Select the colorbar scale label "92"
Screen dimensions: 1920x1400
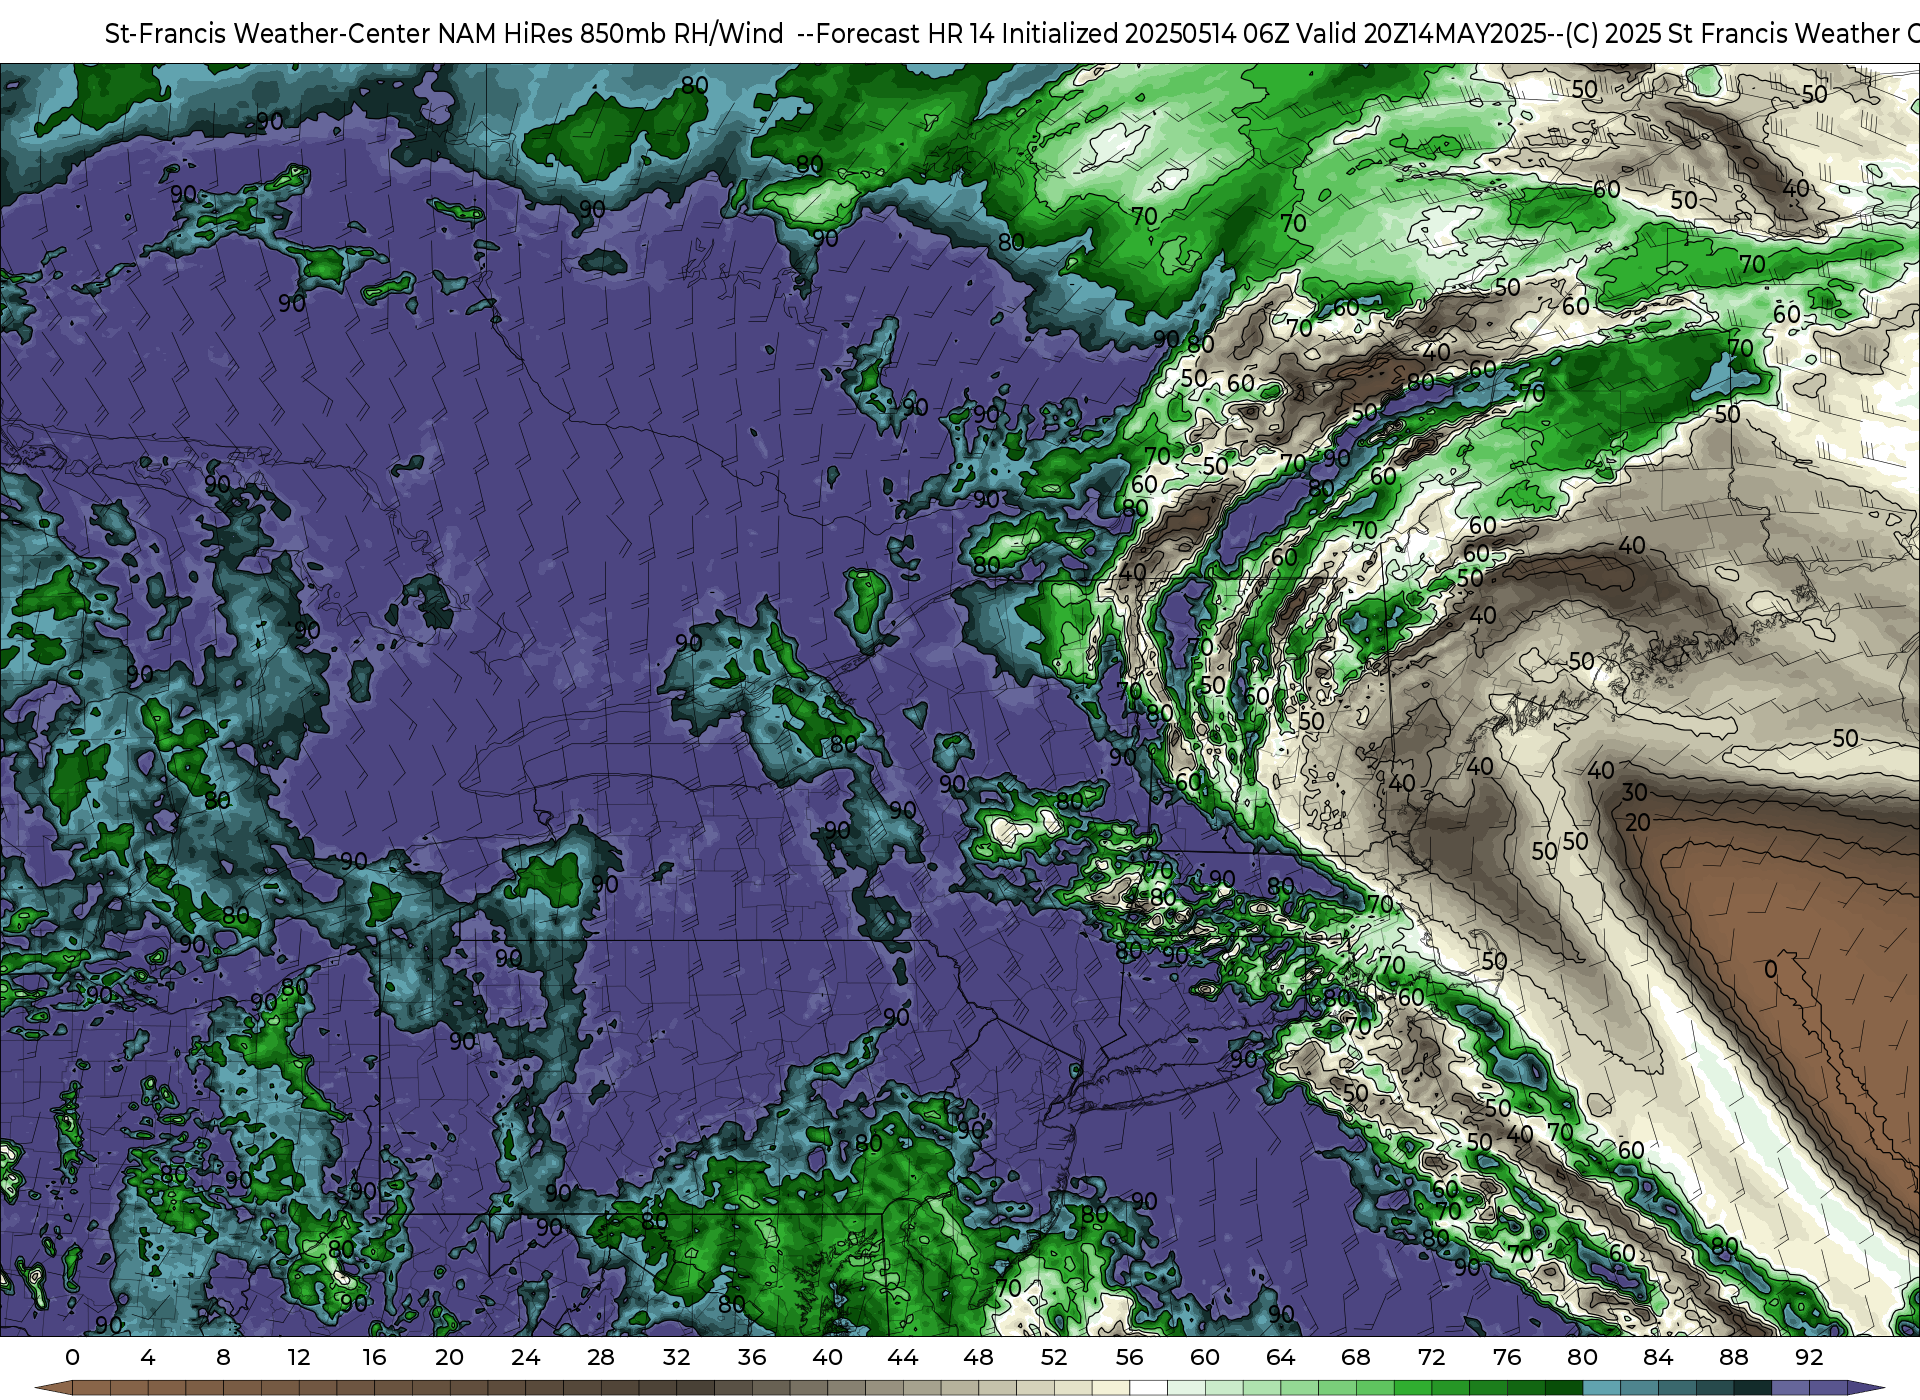coord(1809,1357)
